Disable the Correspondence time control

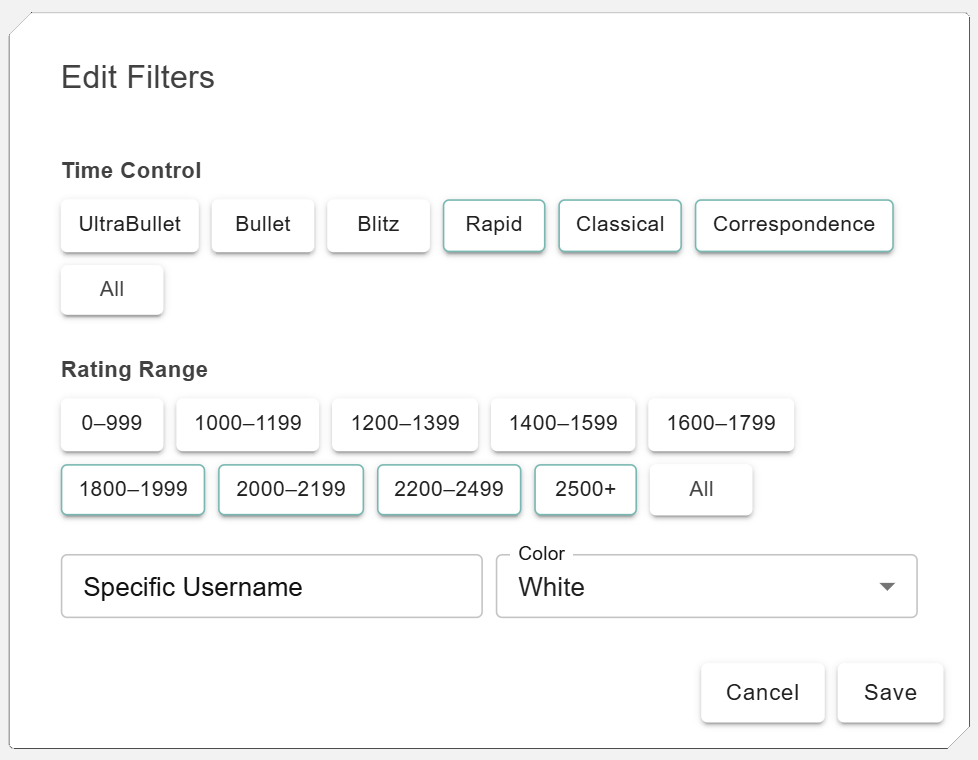pos(794,225)
